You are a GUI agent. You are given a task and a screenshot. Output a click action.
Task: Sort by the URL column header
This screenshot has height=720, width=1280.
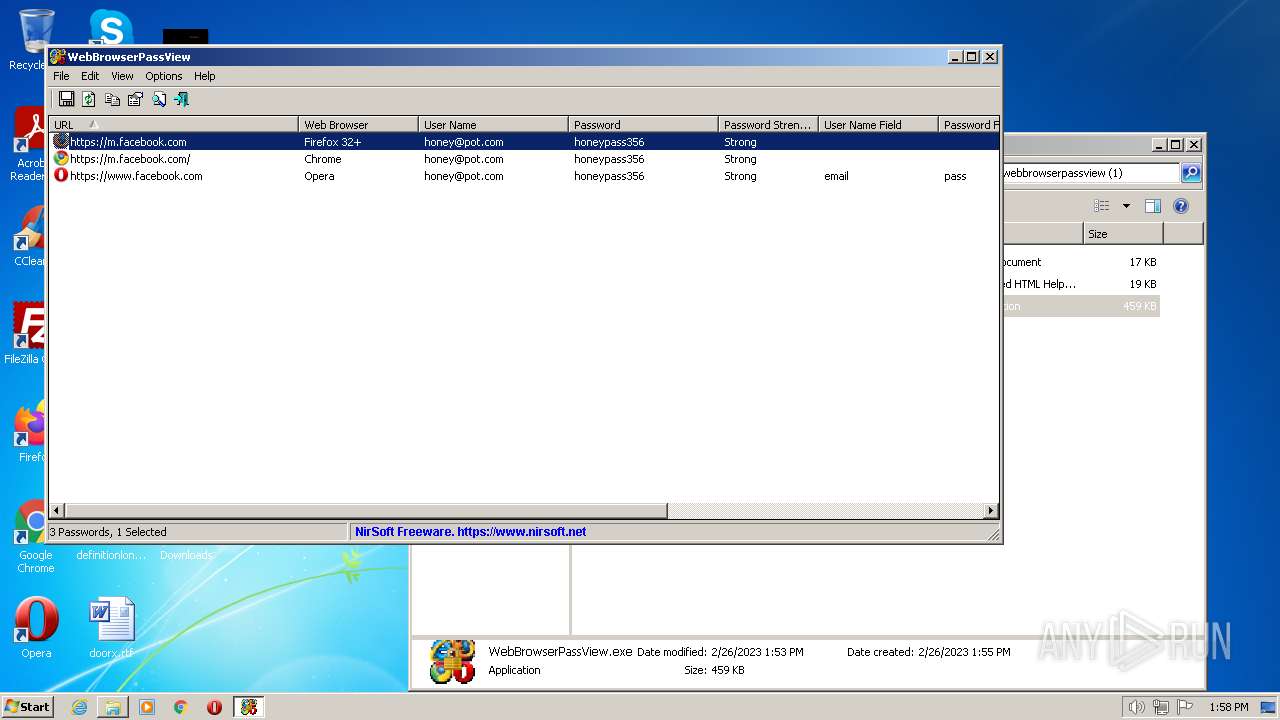[x=173, y=125]
